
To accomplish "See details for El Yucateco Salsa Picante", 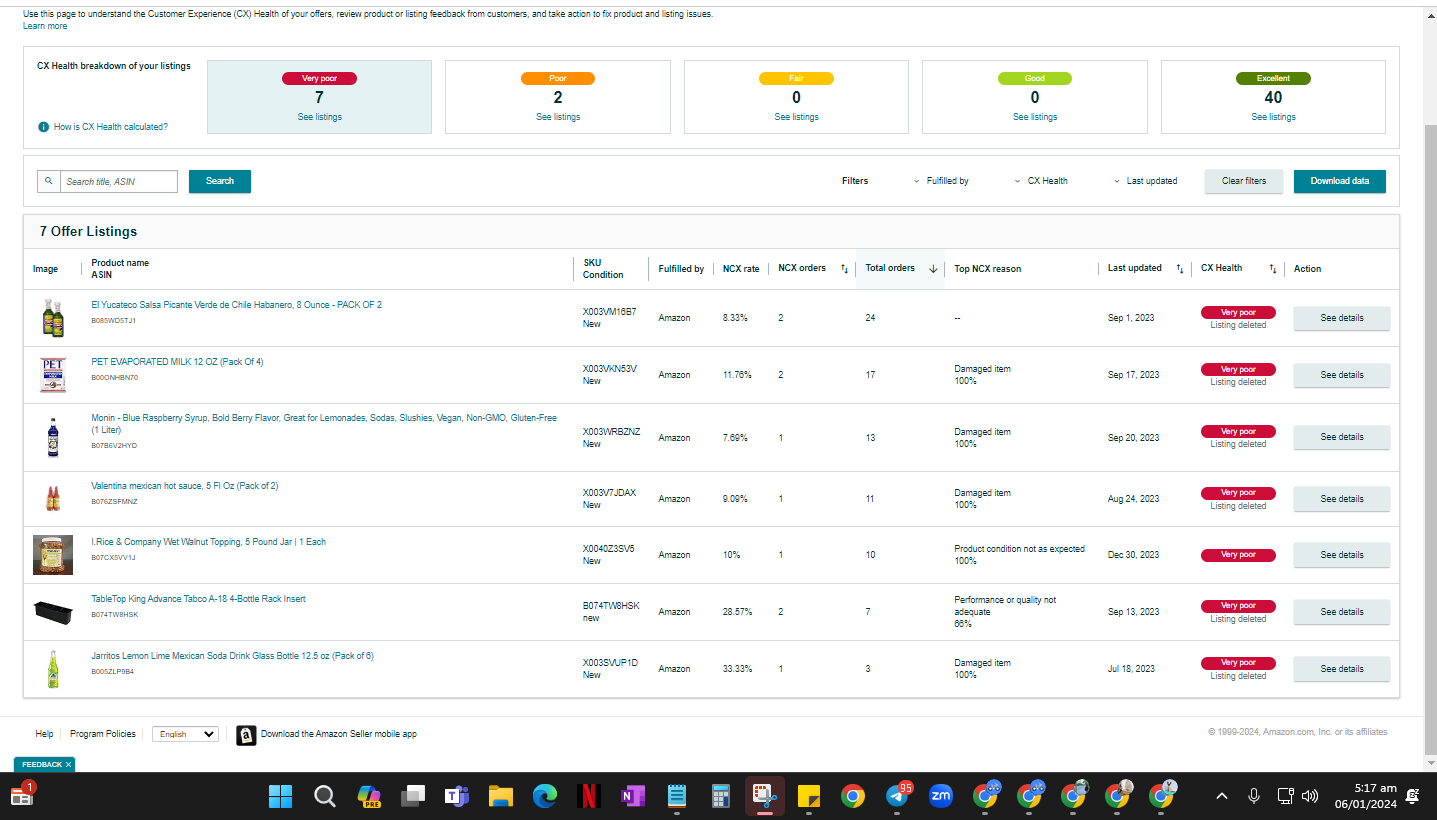I will click(x=1342, y=318).
